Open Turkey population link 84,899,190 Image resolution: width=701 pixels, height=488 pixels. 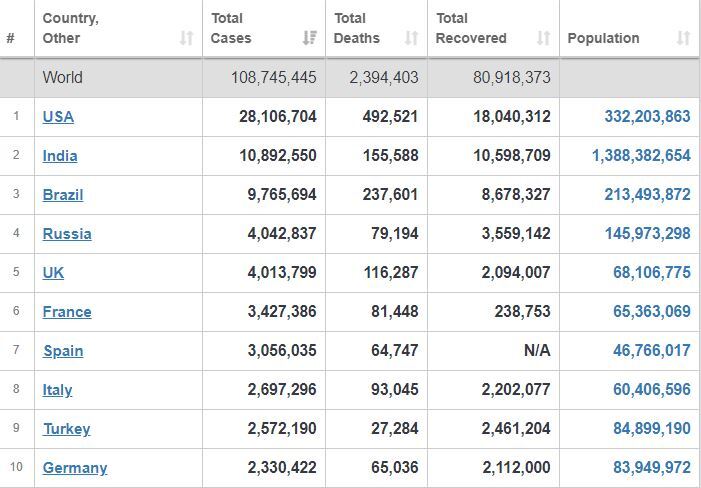click(652, 428)
